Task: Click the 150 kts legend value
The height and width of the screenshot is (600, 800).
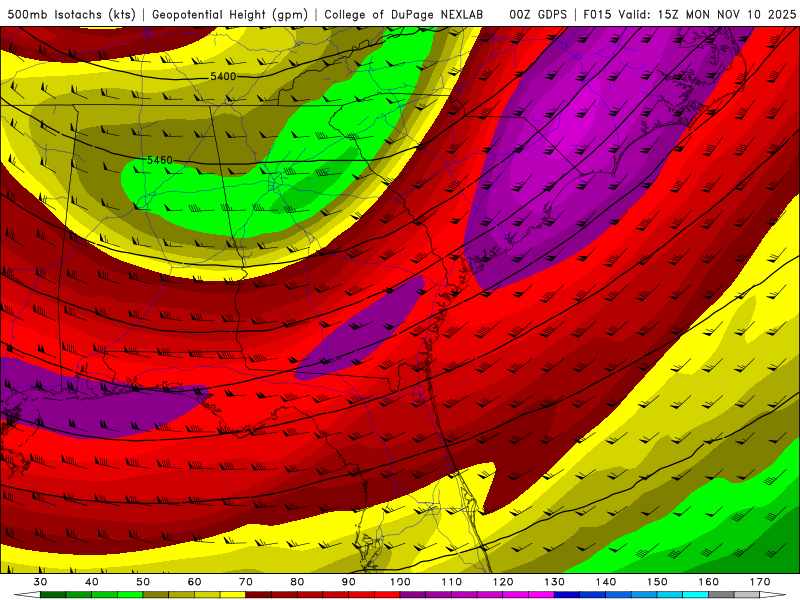Action: coord(657,582)
